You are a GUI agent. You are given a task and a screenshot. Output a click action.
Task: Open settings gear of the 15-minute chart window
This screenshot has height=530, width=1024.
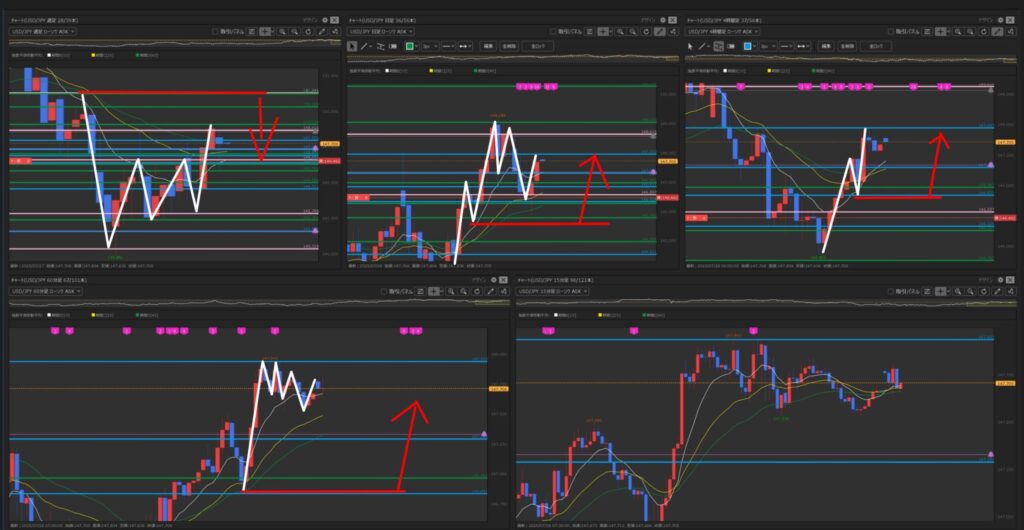click(x=1001, y=281)
